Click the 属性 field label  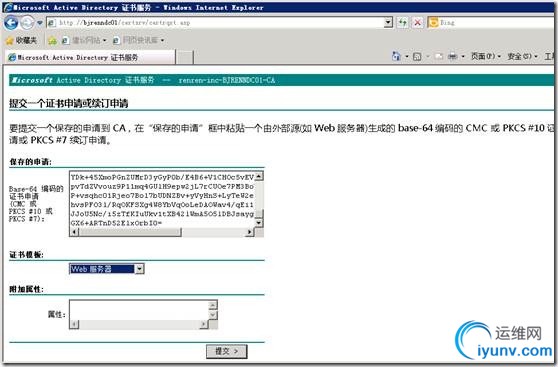(57, 315)
